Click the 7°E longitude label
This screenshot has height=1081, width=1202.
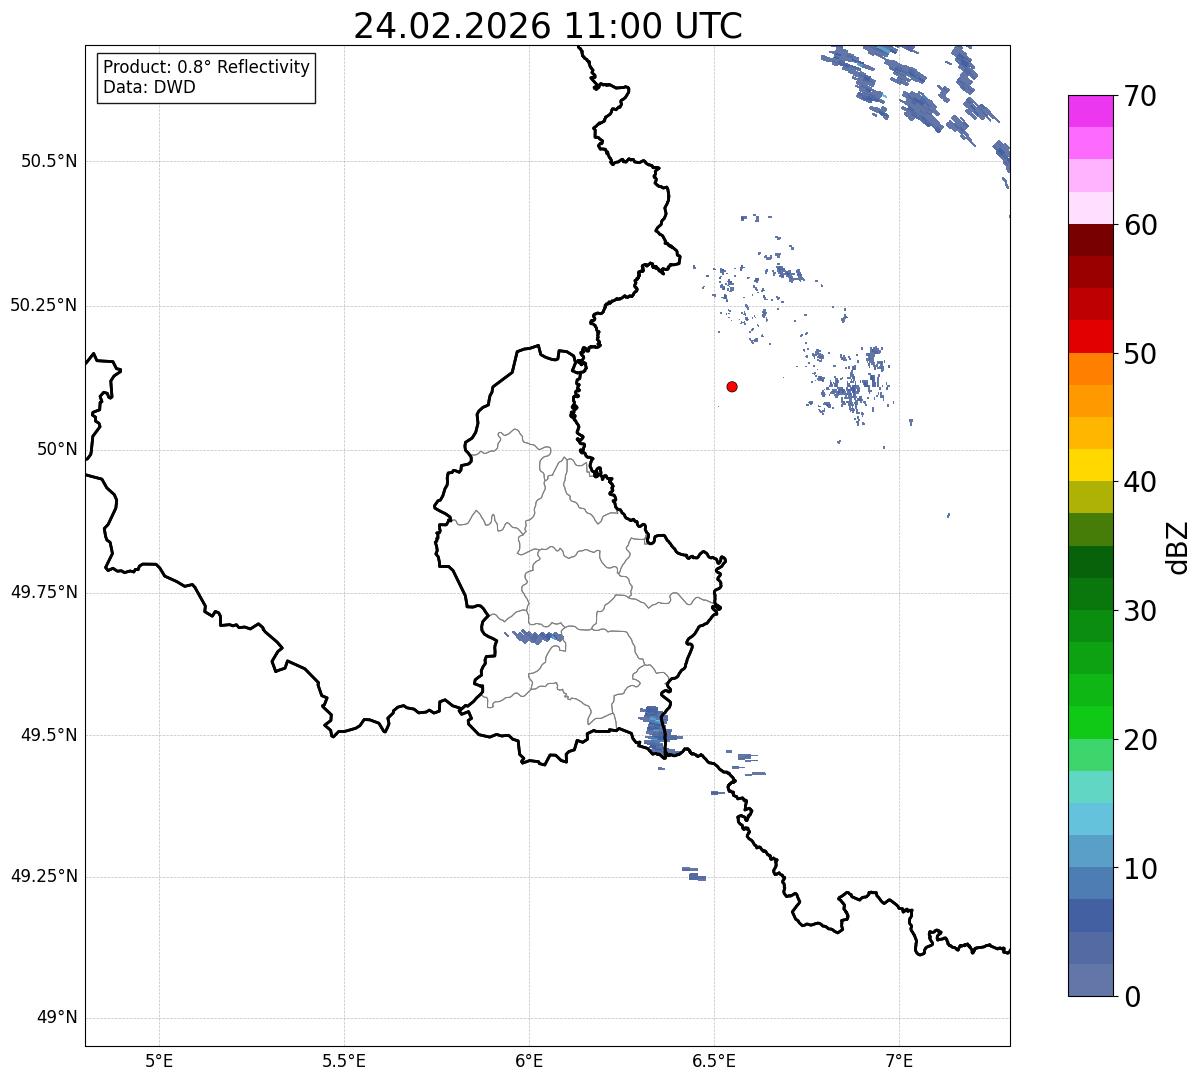click(x=899, y=1060)
